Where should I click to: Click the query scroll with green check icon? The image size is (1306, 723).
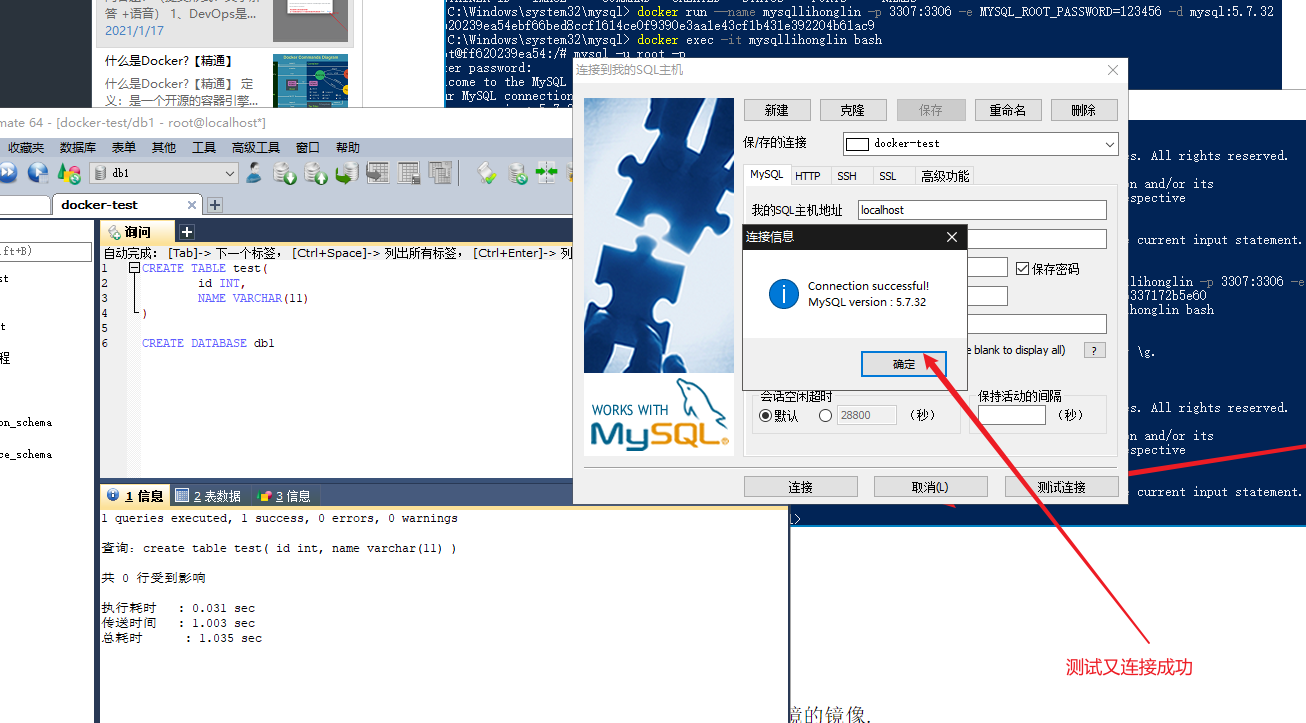(486, 173)
